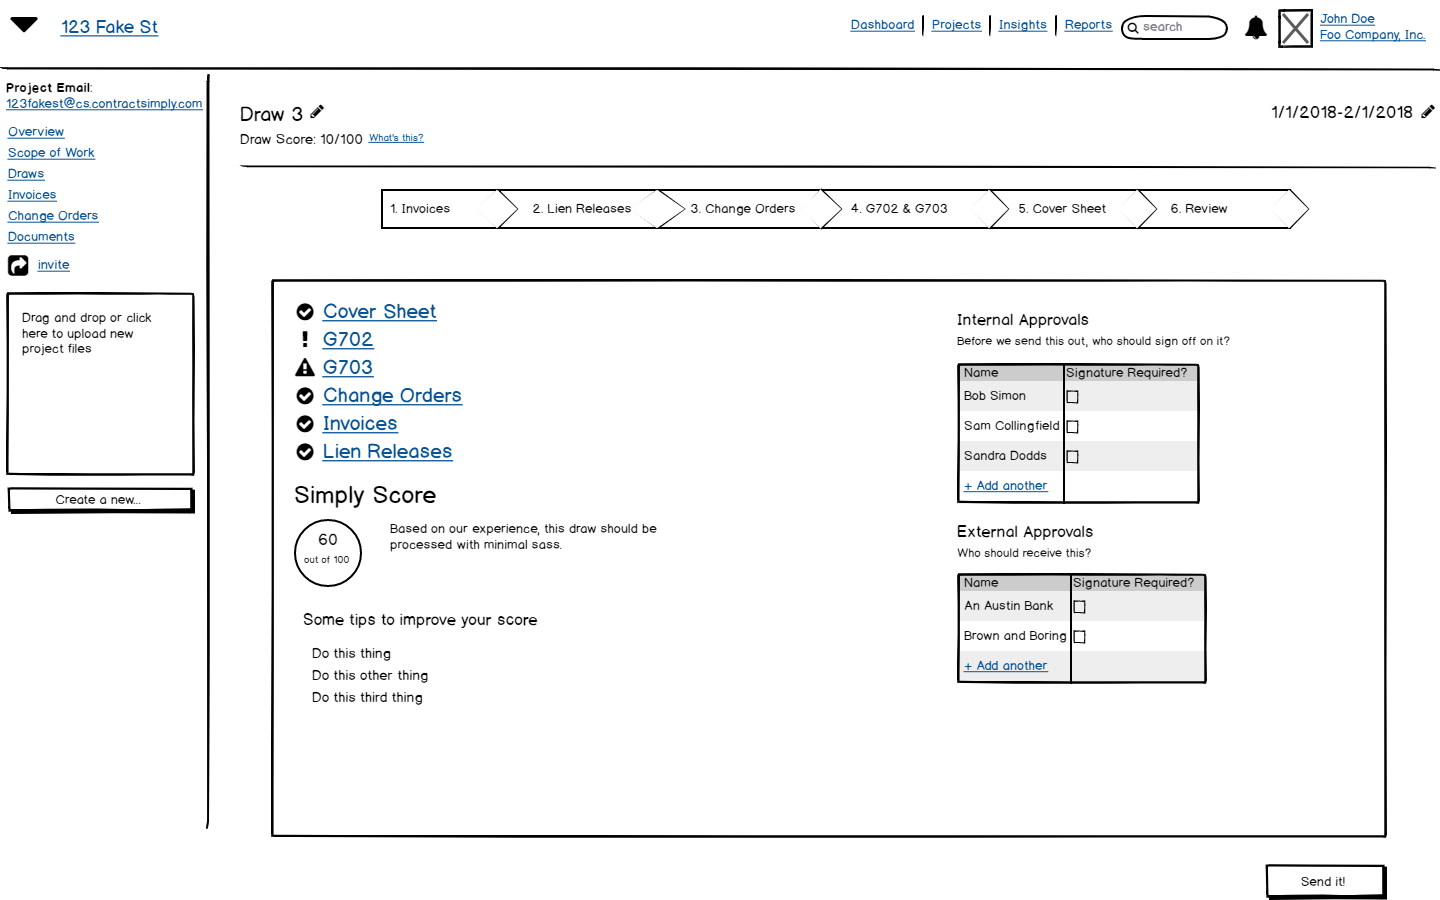This screenshot has height=900, width=1440.
Task: Open the Foo Company, Inc. link
Action: [1372, 35]
